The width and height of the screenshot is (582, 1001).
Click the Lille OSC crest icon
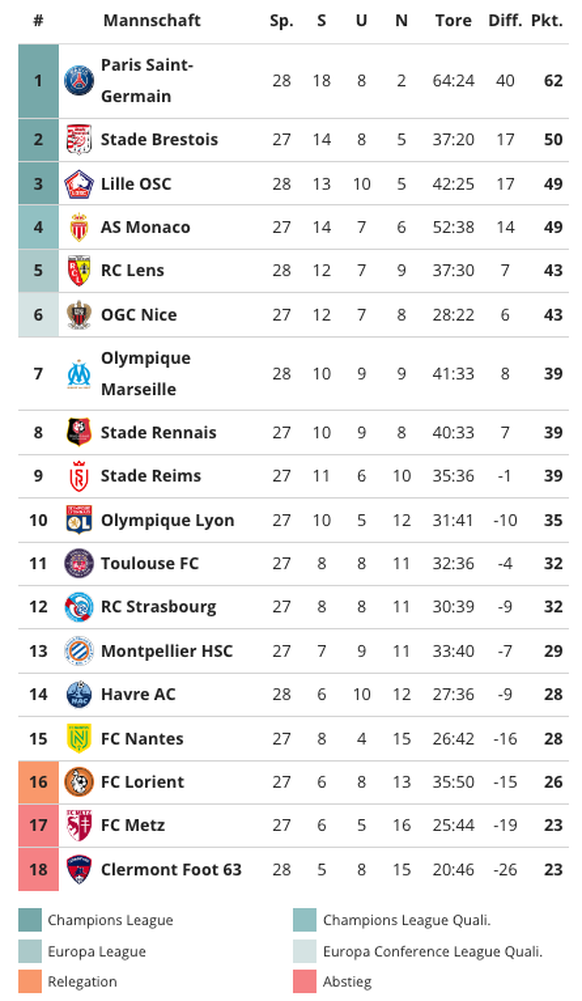coord(79,184)
